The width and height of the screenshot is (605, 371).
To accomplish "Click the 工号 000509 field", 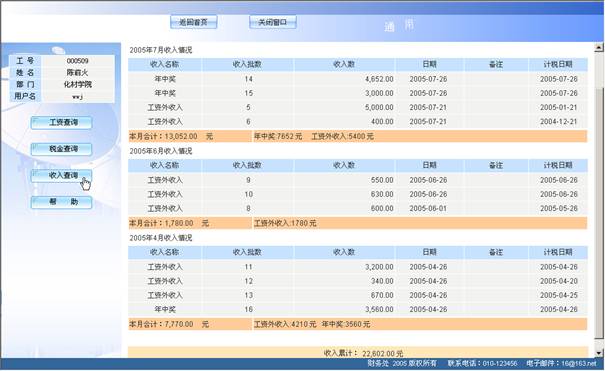I will click(x=62, y=61).
